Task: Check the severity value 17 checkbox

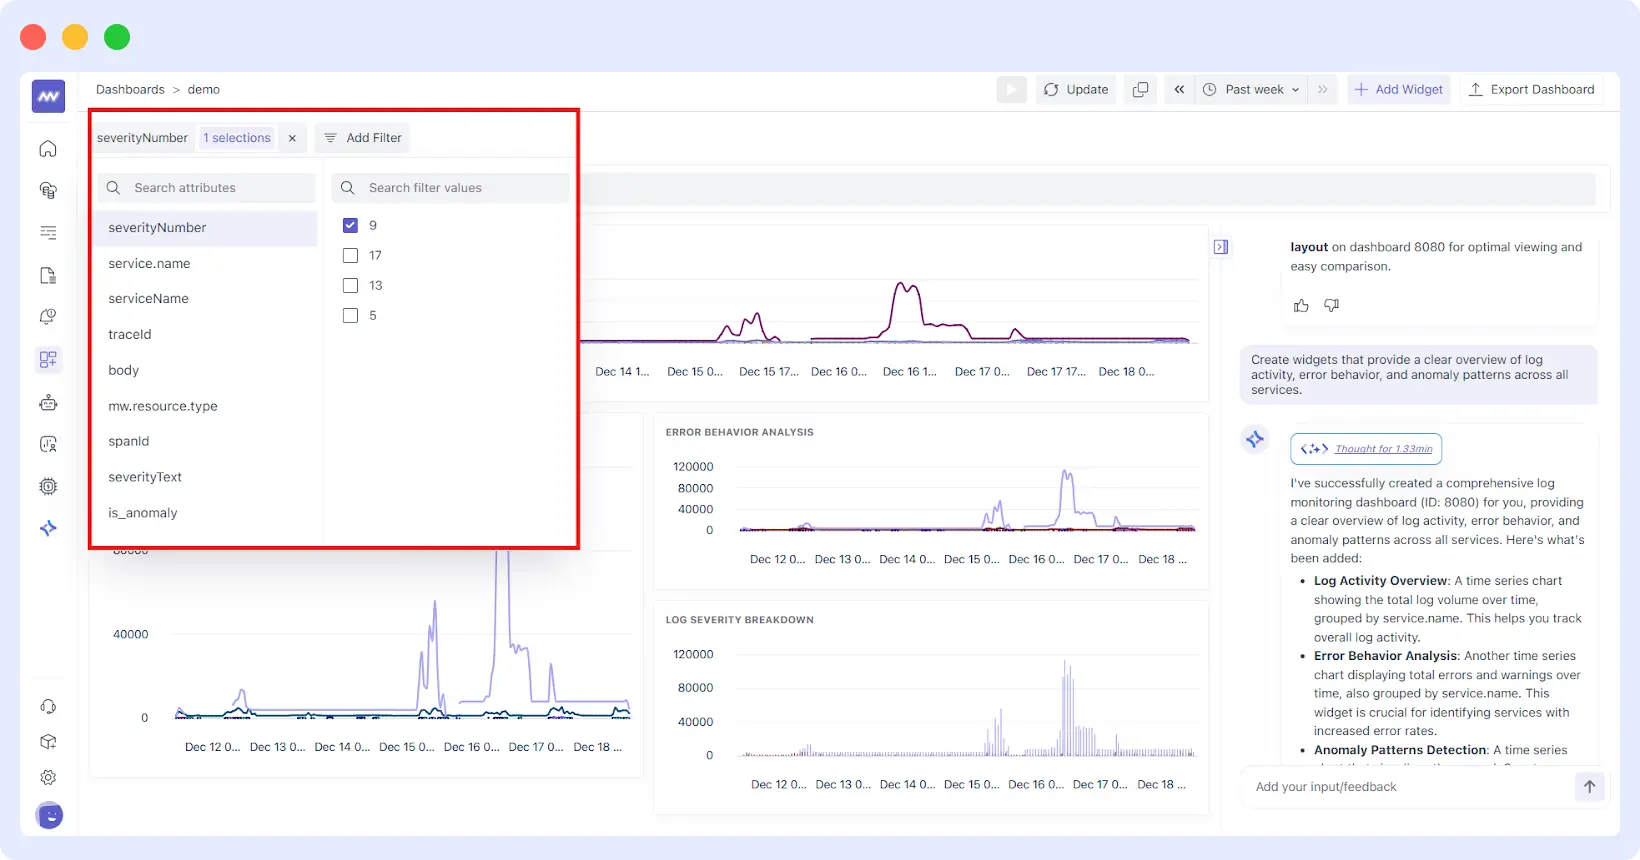Action: tap(350, 255)
